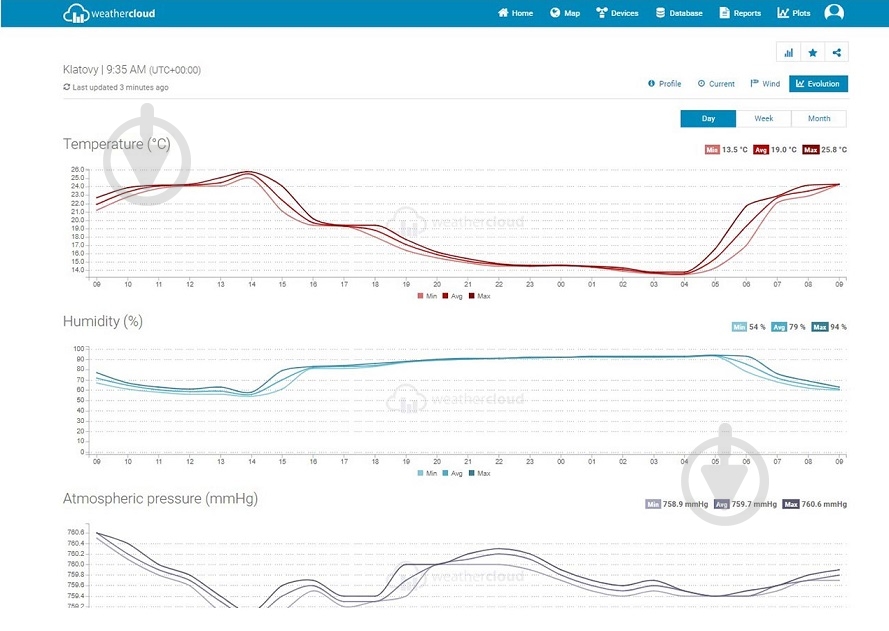The image size is (889, 631).
Task: Go to the Map page
Action: click(x=565, y=13)
